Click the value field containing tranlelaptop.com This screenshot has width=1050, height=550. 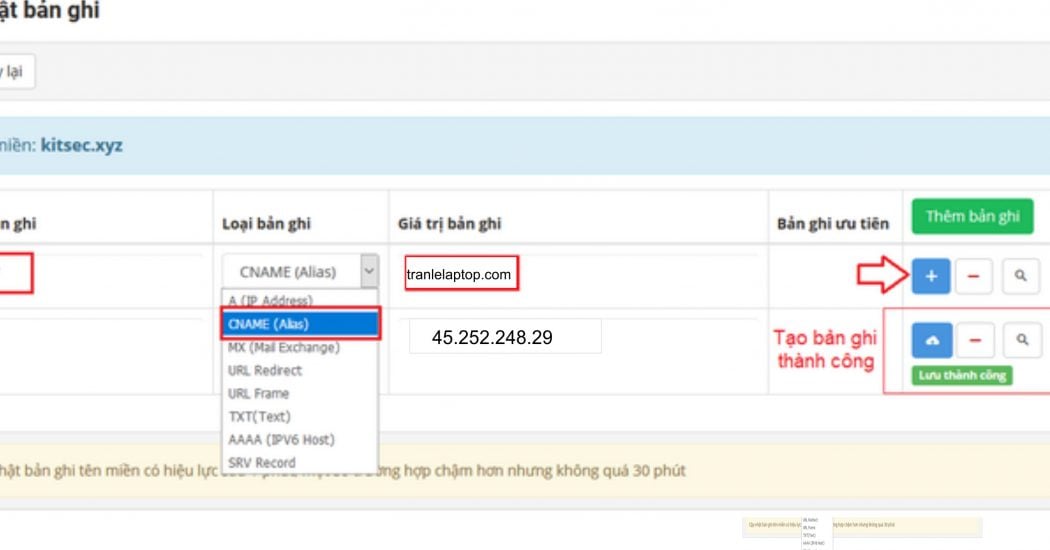(x=461, y=273)
